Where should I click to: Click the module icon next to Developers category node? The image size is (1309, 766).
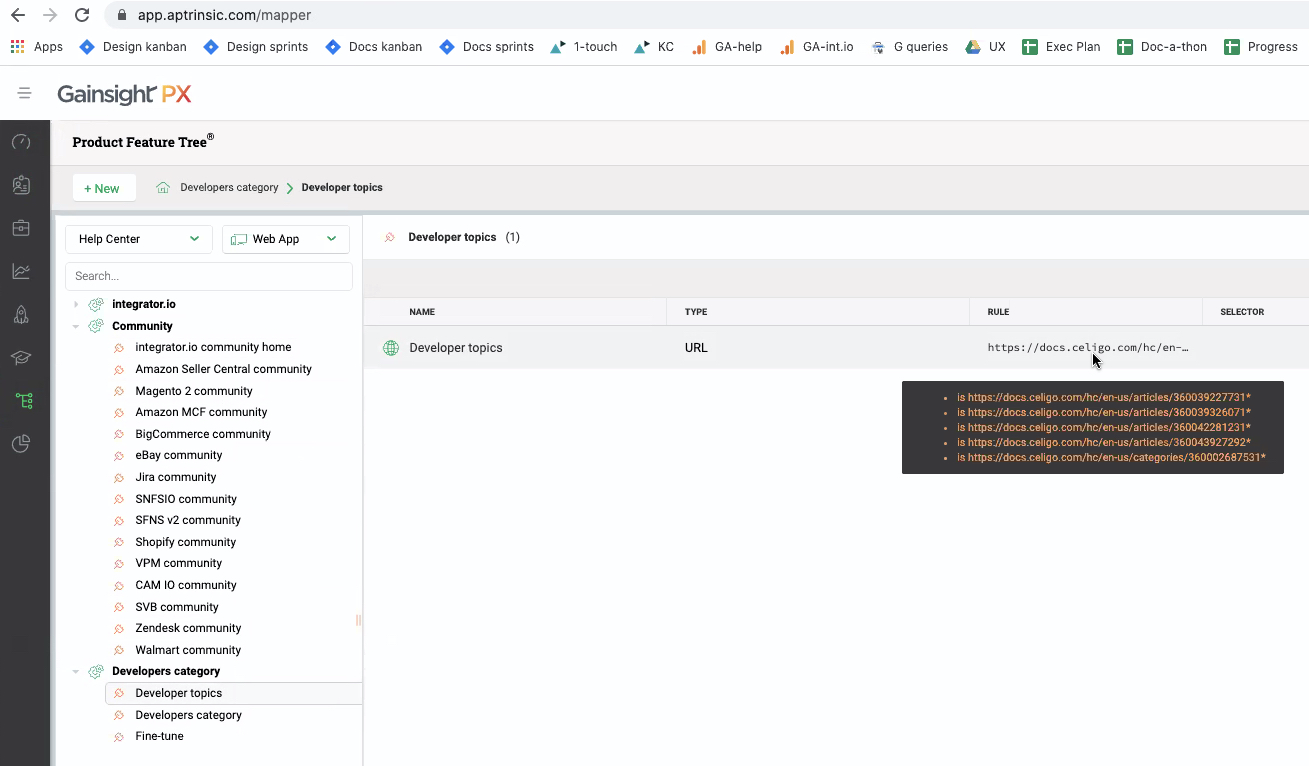click(96, 671)
